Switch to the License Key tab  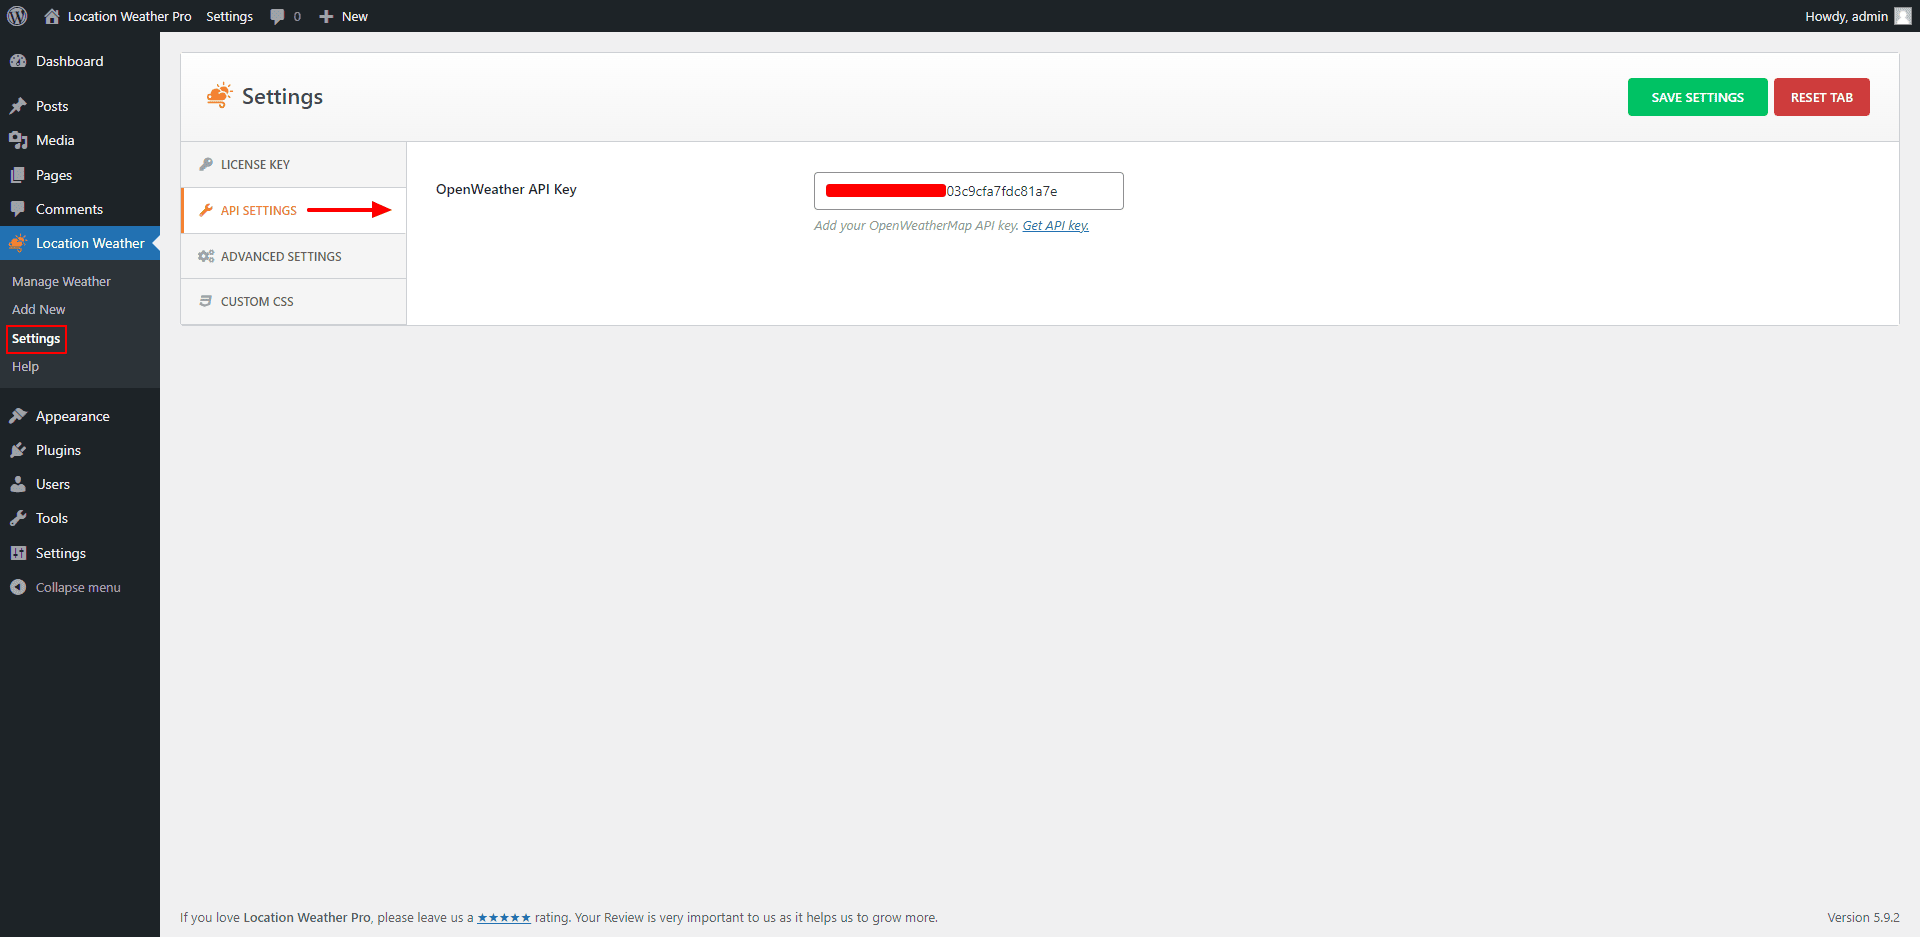coord(255,164)
